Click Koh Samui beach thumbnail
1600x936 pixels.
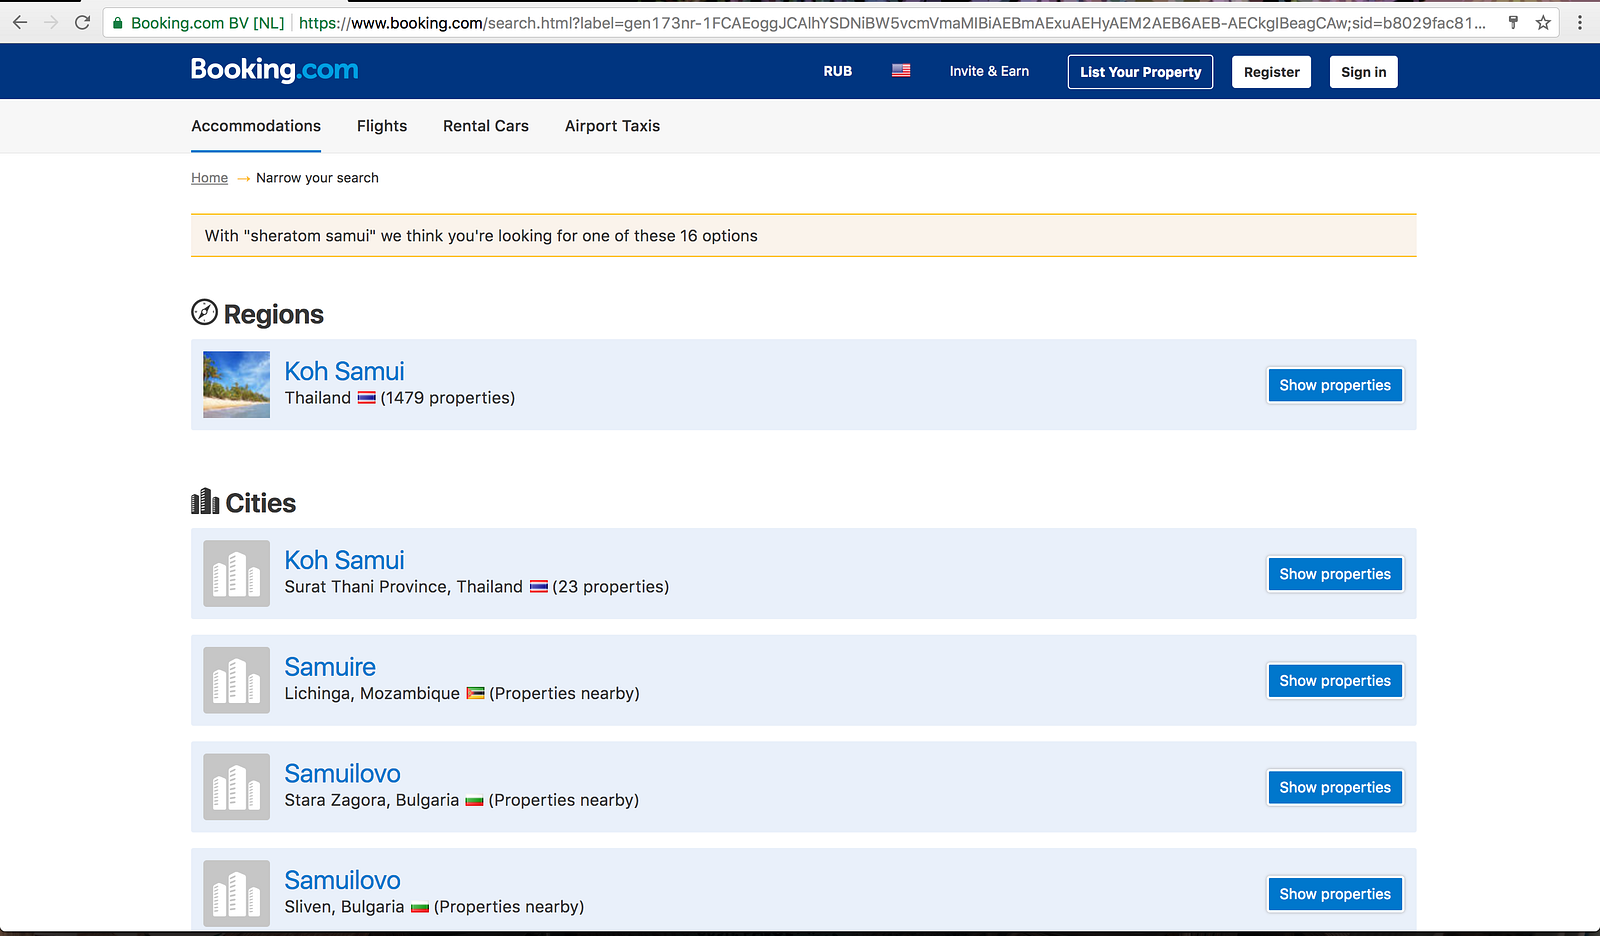tap(236, 384)
